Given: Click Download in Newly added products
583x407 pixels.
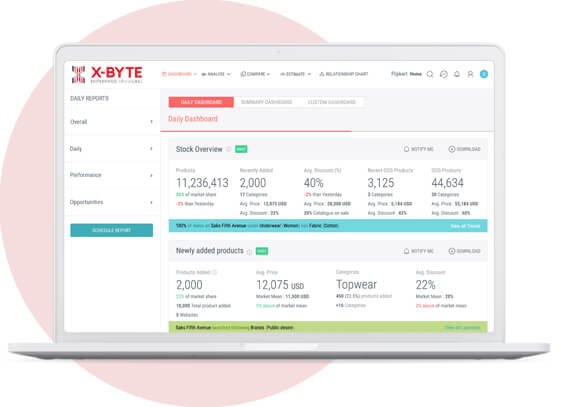Looking at the screenshot, I should coord(464,251).
